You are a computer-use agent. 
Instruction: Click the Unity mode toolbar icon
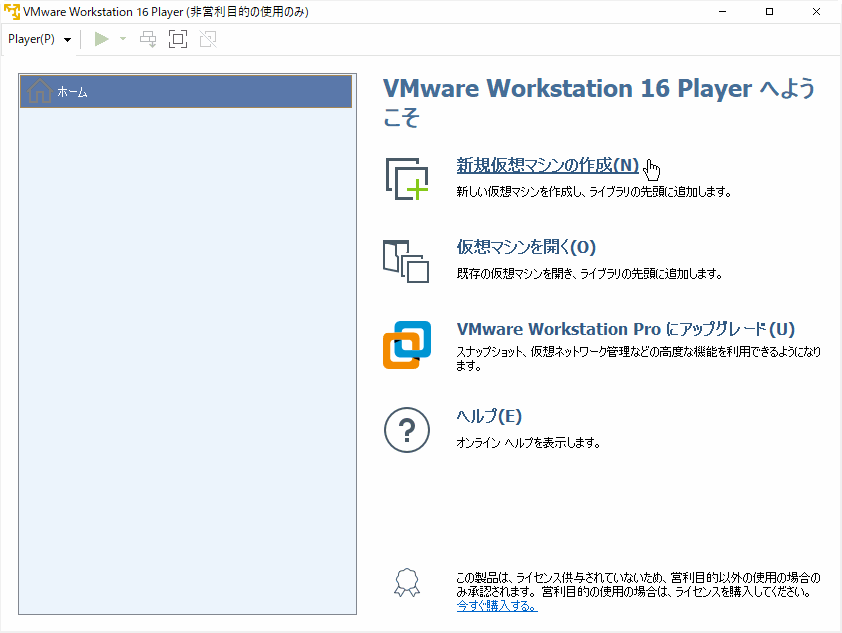point(208,39)
